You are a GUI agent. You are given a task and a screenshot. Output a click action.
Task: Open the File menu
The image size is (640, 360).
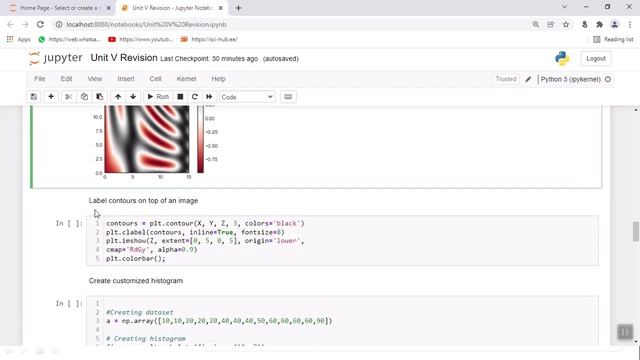[40, 79]
